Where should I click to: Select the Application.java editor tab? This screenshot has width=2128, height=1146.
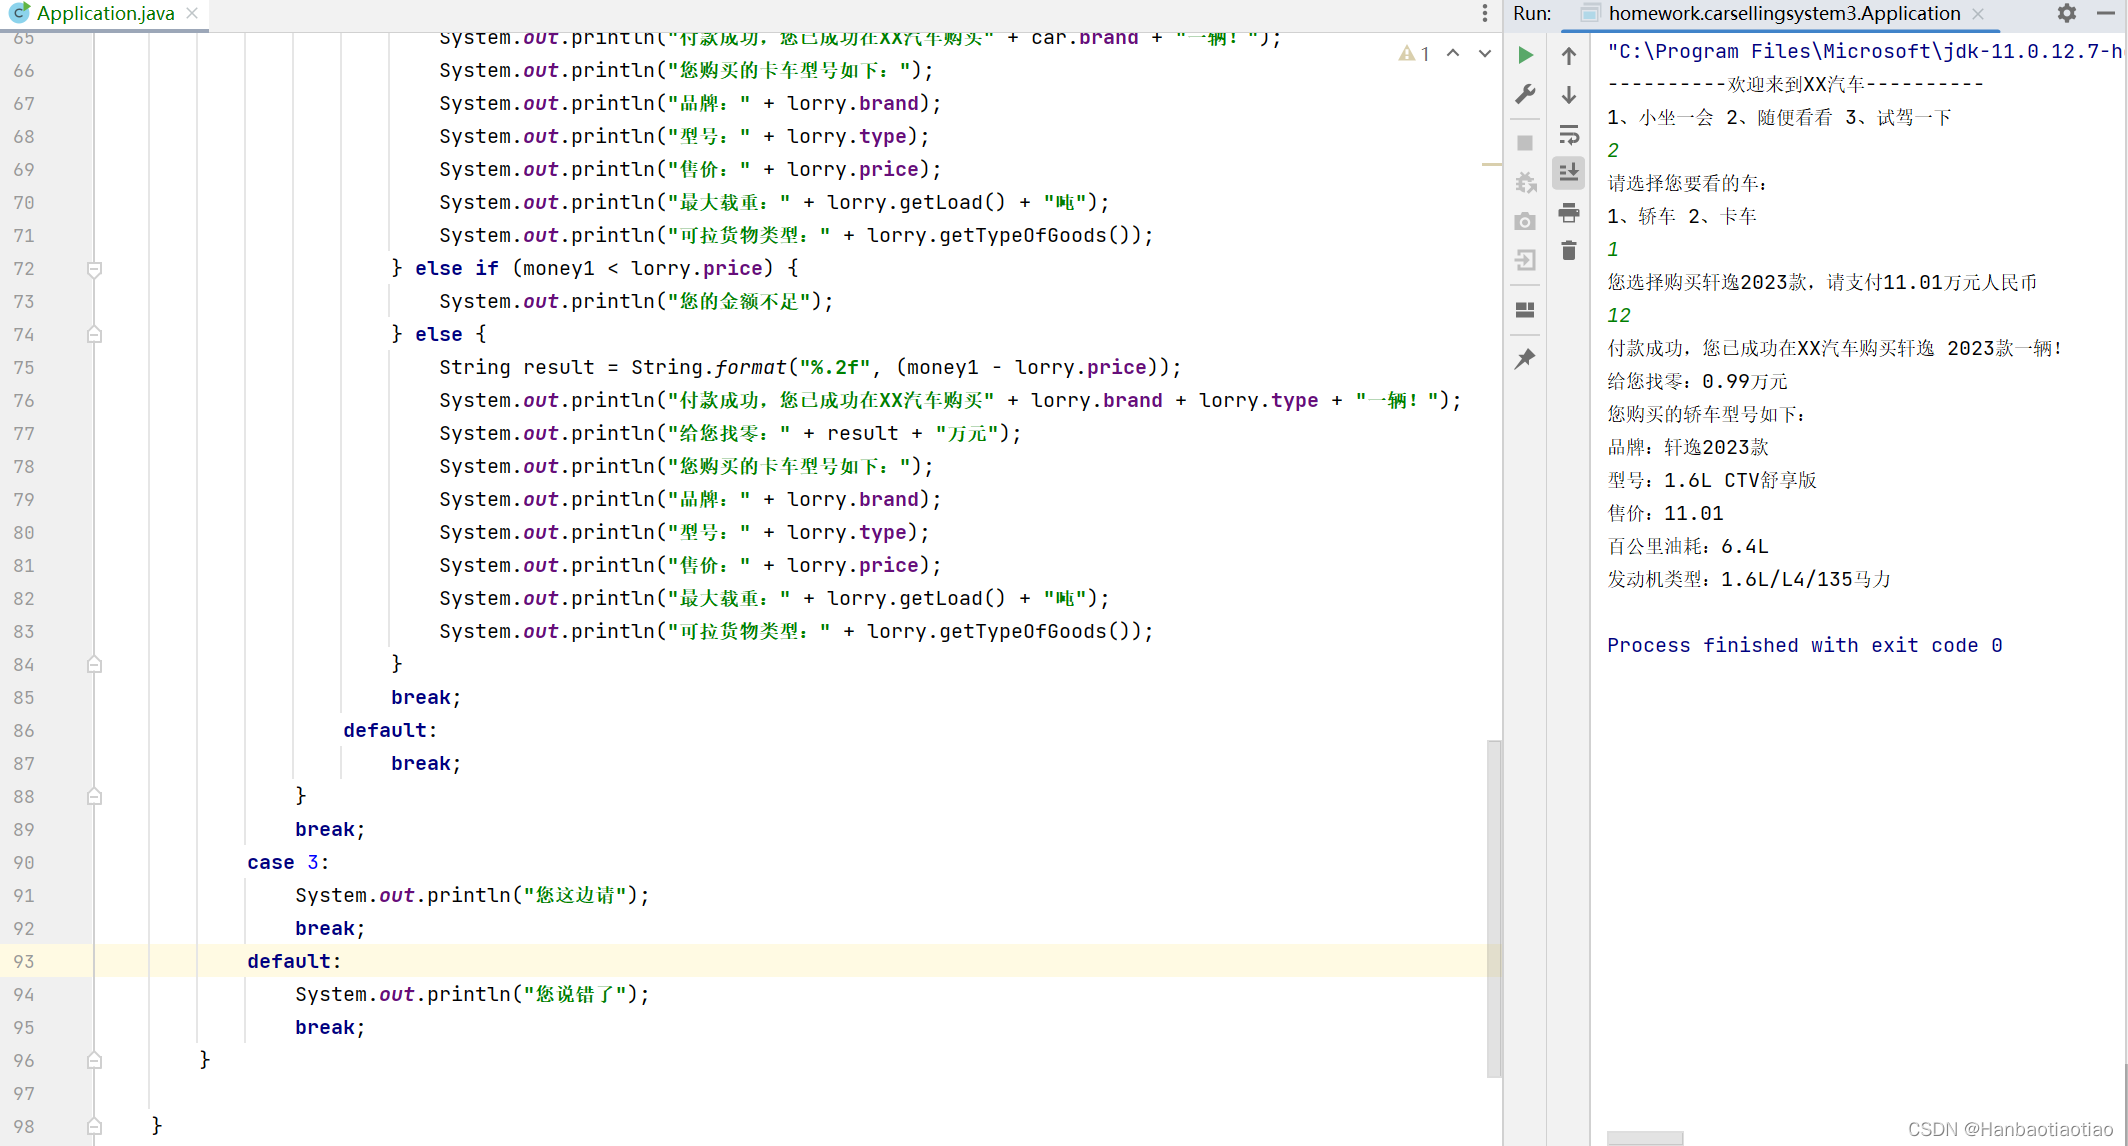[105, 13]
